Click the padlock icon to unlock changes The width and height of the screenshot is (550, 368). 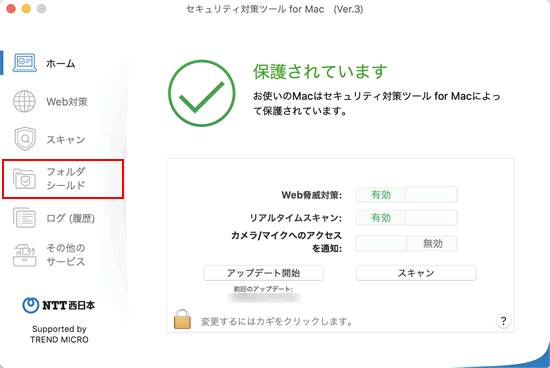click(x=182, y=319)
